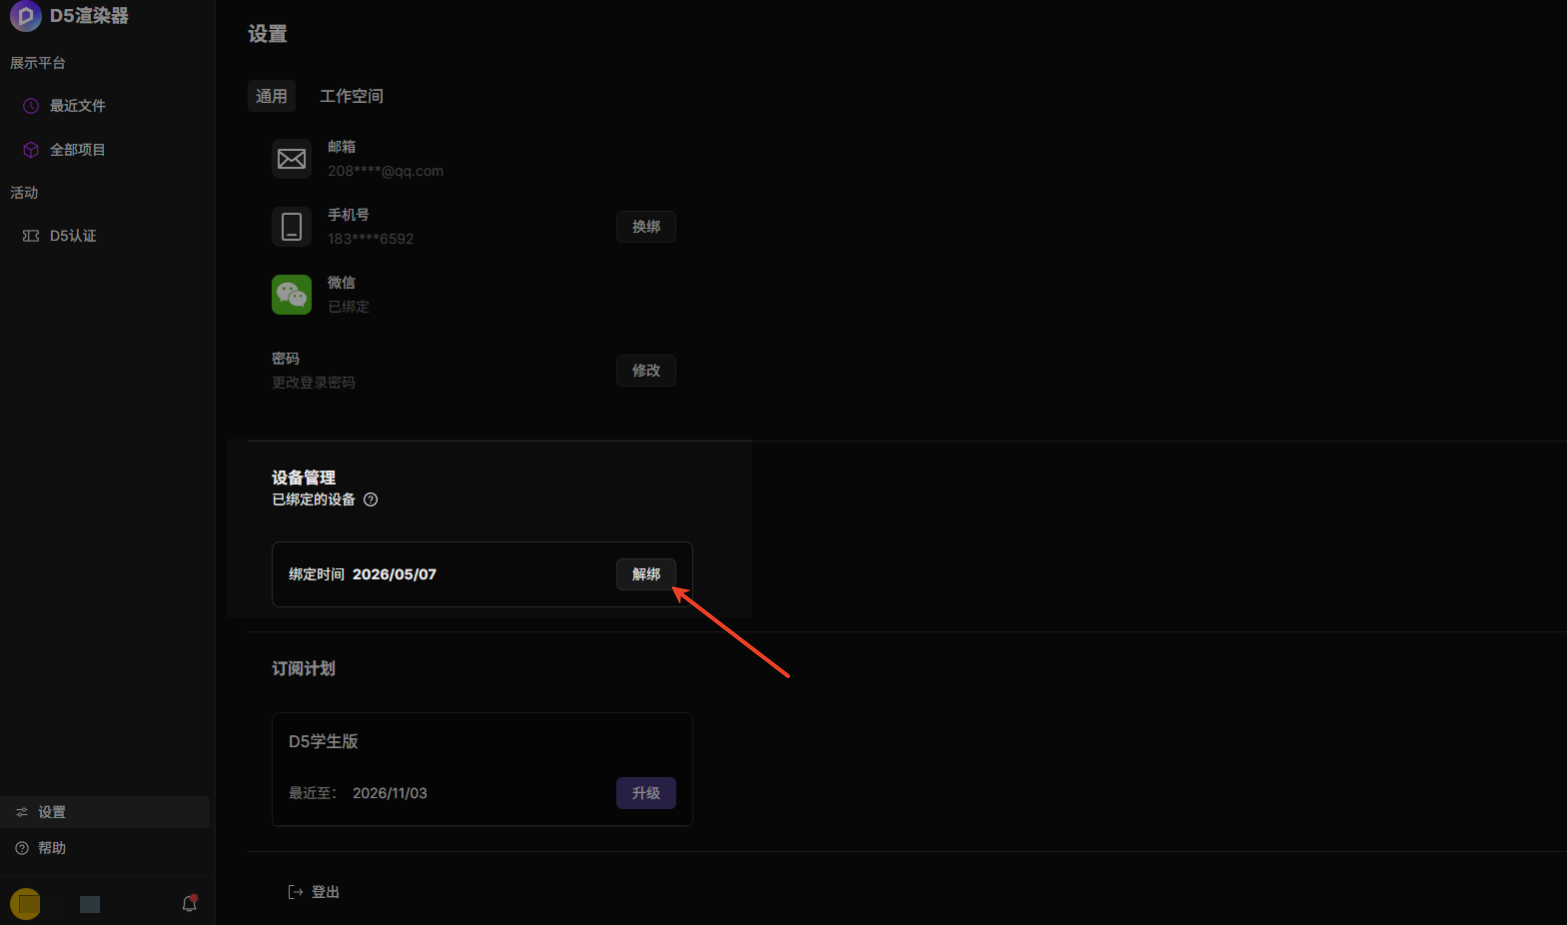Click the masked phone number 183****6592

click(370, 239)
